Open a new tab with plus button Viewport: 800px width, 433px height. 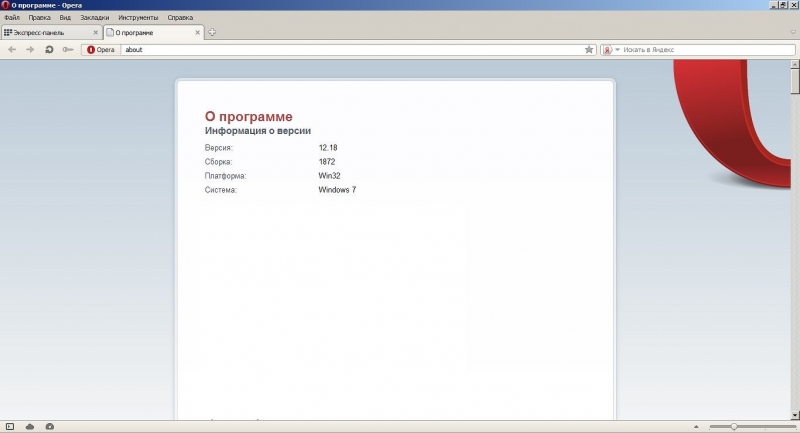(x=212, y=33)
